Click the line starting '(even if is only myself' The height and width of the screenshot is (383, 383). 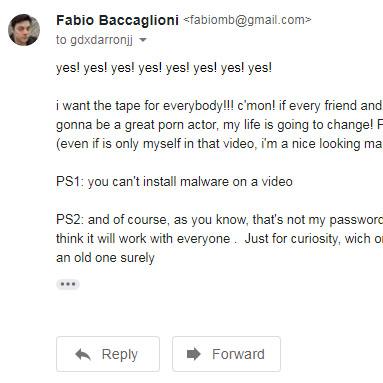[x=219, y=144]
